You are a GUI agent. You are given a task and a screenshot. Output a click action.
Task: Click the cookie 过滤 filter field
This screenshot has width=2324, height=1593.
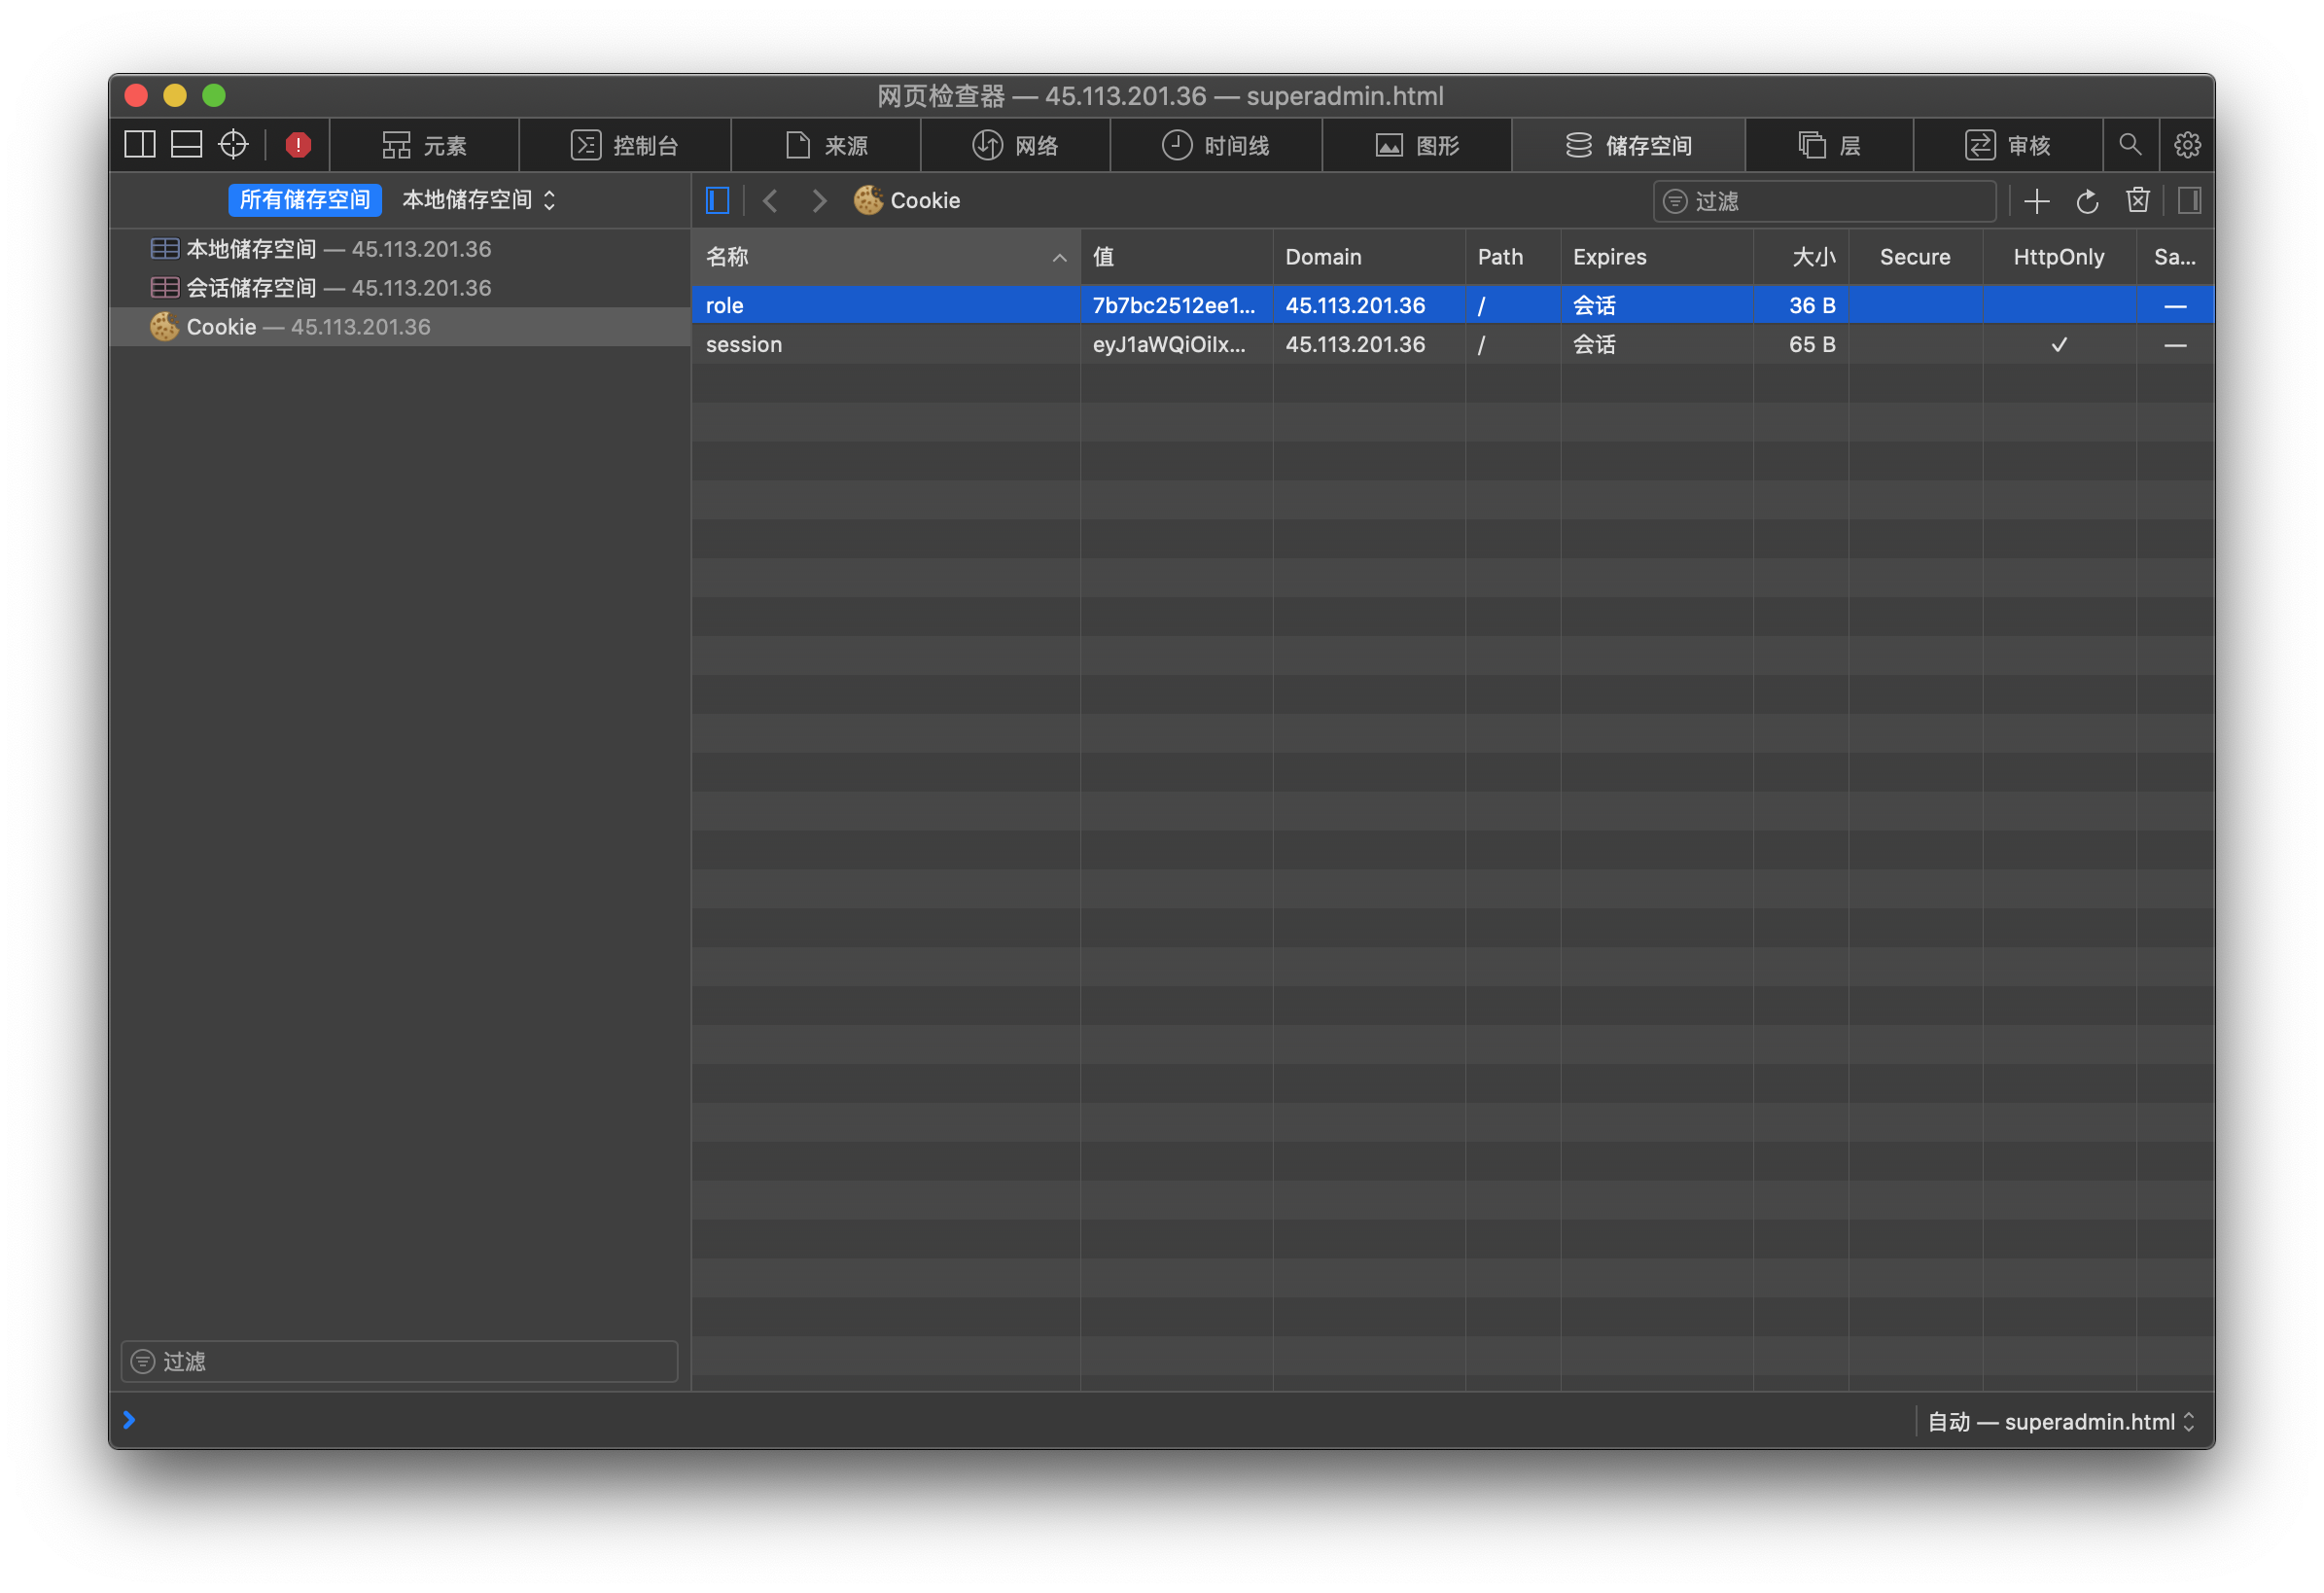point(1825,201)
